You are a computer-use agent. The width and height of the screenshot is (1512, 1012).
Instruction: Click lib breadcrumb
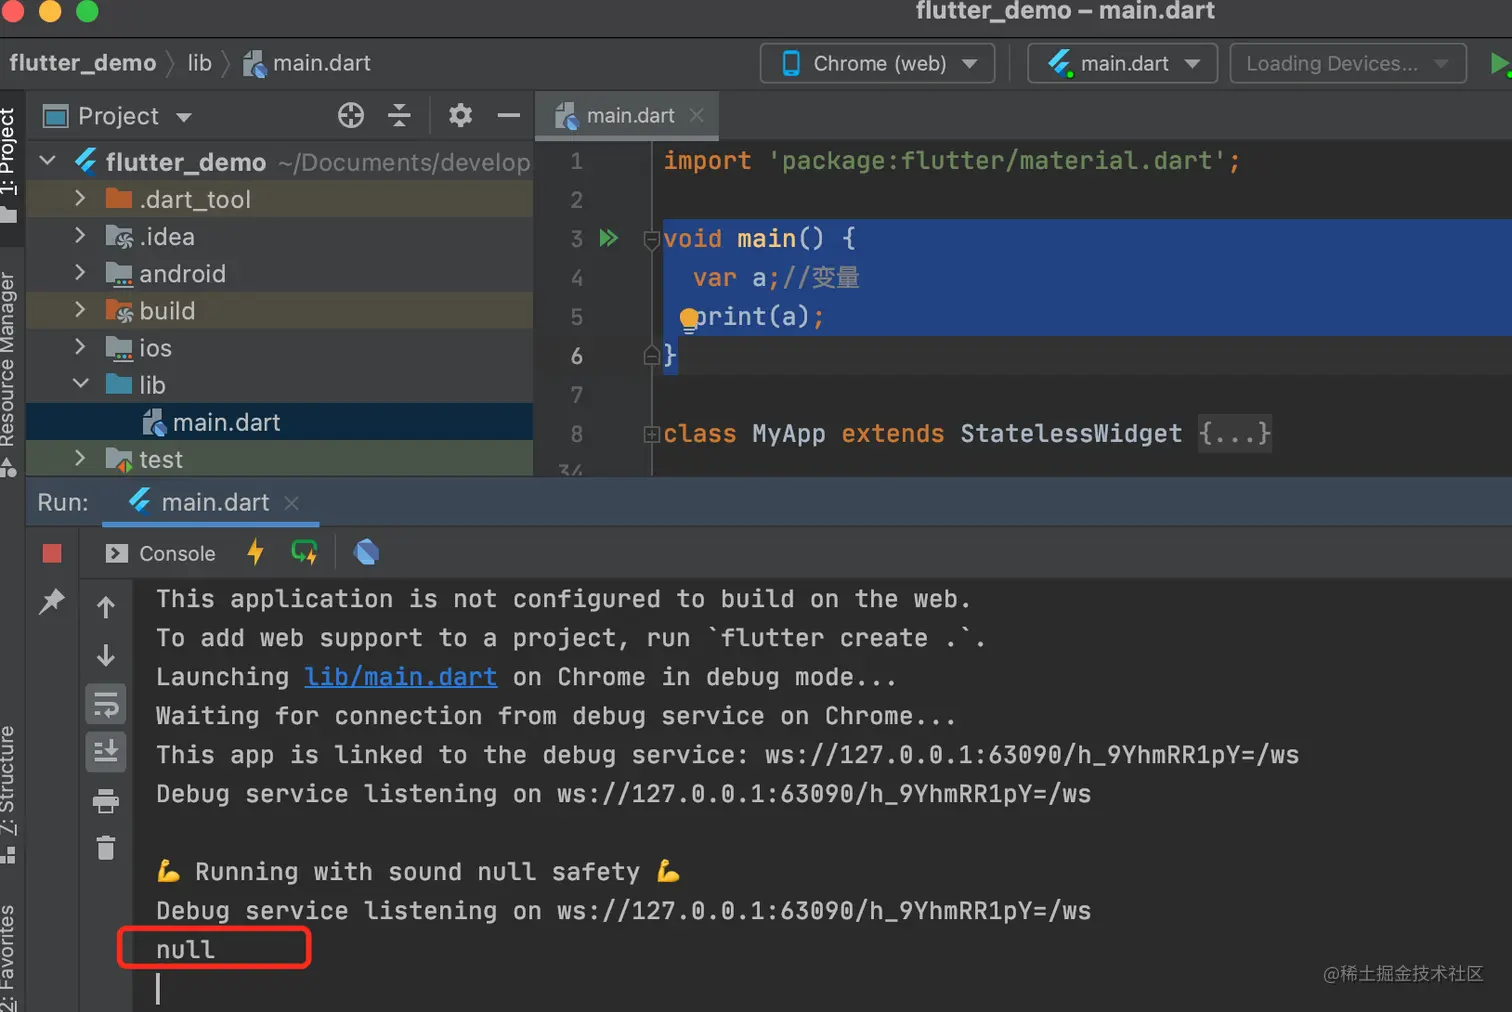(200, 63)
